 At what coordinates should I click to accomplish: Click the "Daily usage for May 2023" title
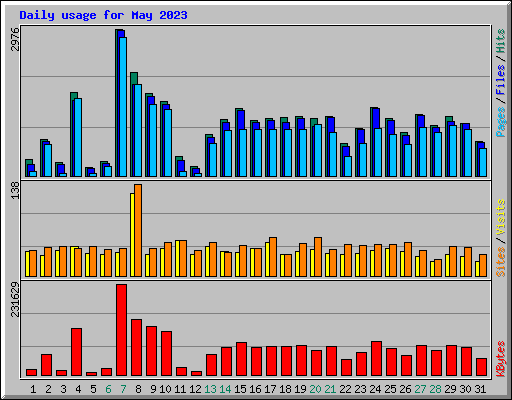tap(103, 15)
